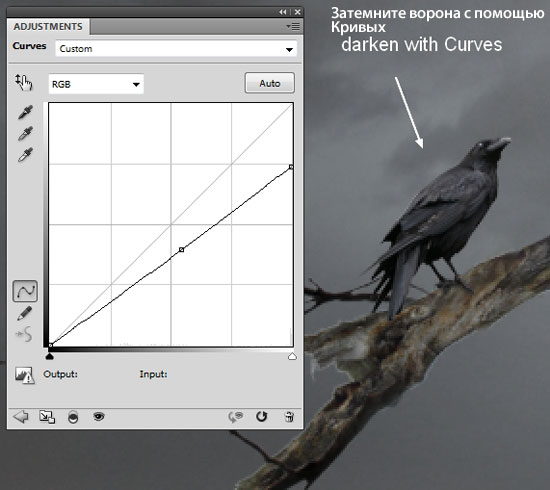Select the edit points curve tool
Screen dimensions: 550x490
[x=25, y=291]
